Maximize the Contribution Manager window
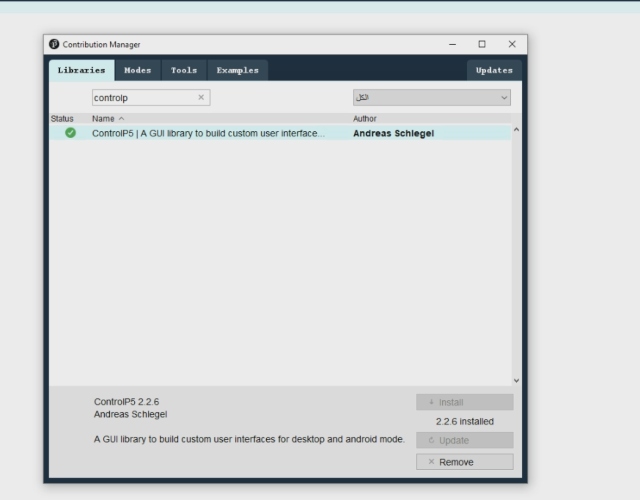 tap(482, 44)
